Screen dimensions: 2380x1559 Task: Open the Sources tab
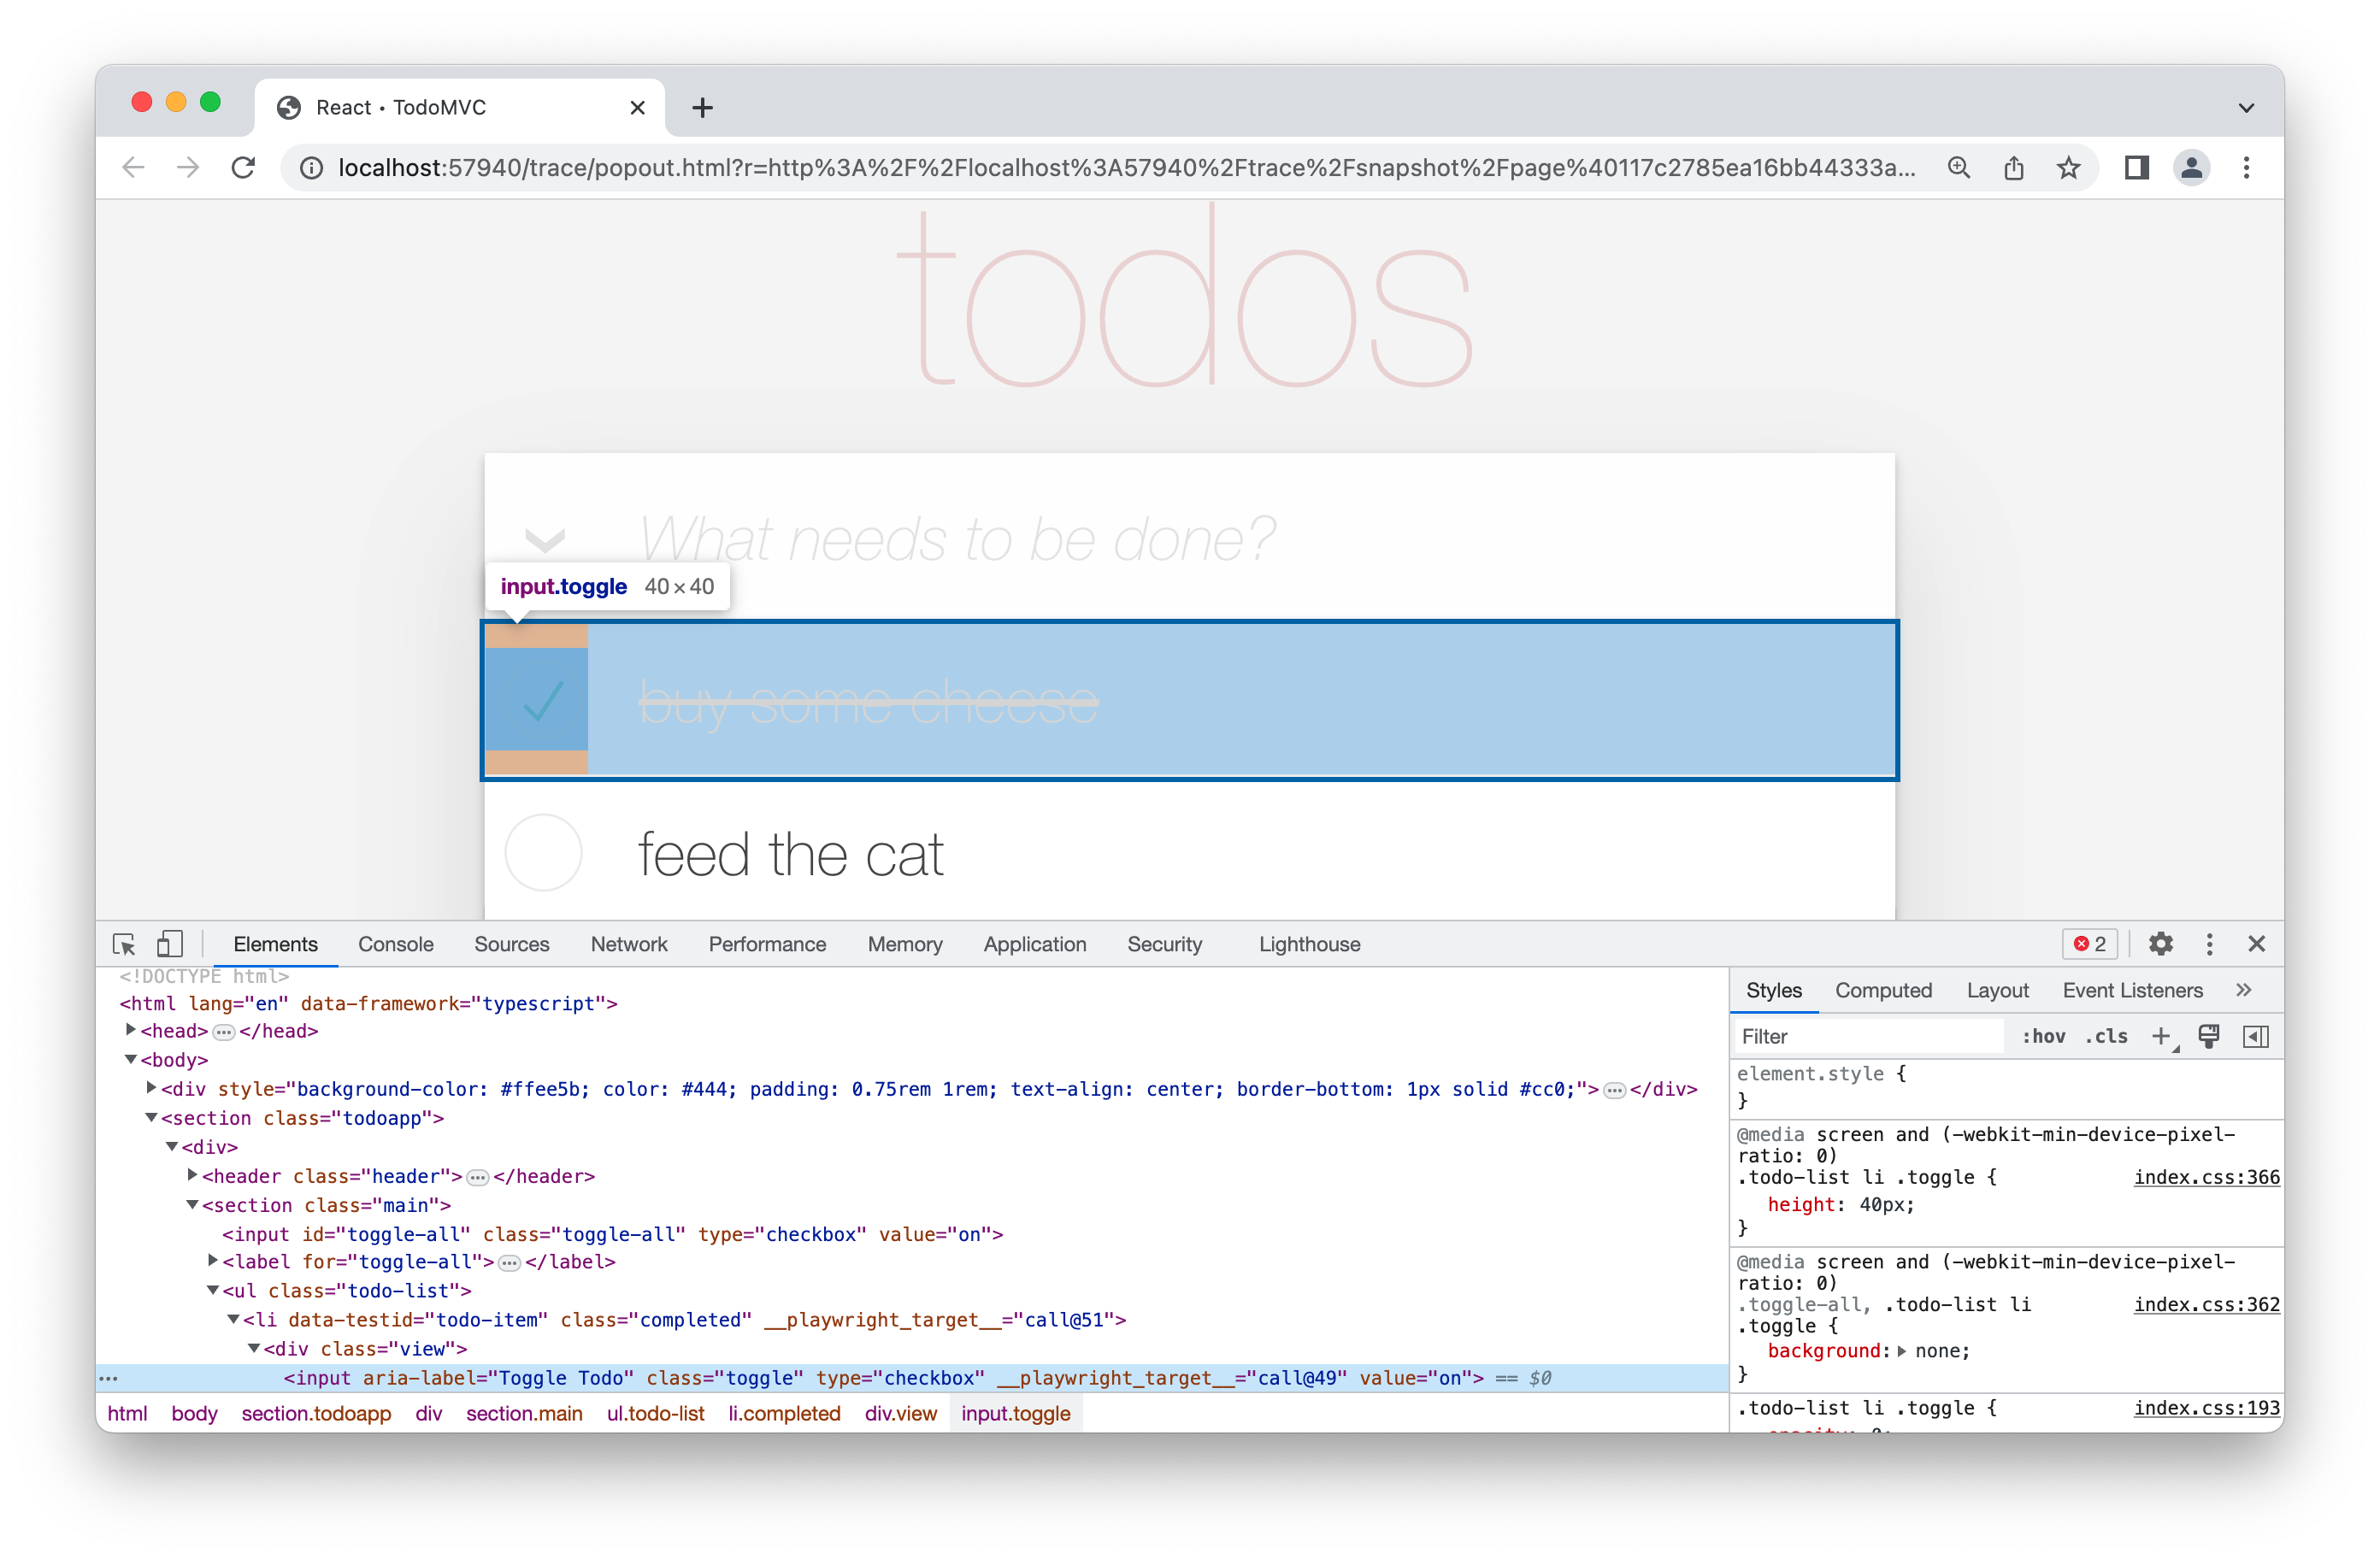[511, 944]
